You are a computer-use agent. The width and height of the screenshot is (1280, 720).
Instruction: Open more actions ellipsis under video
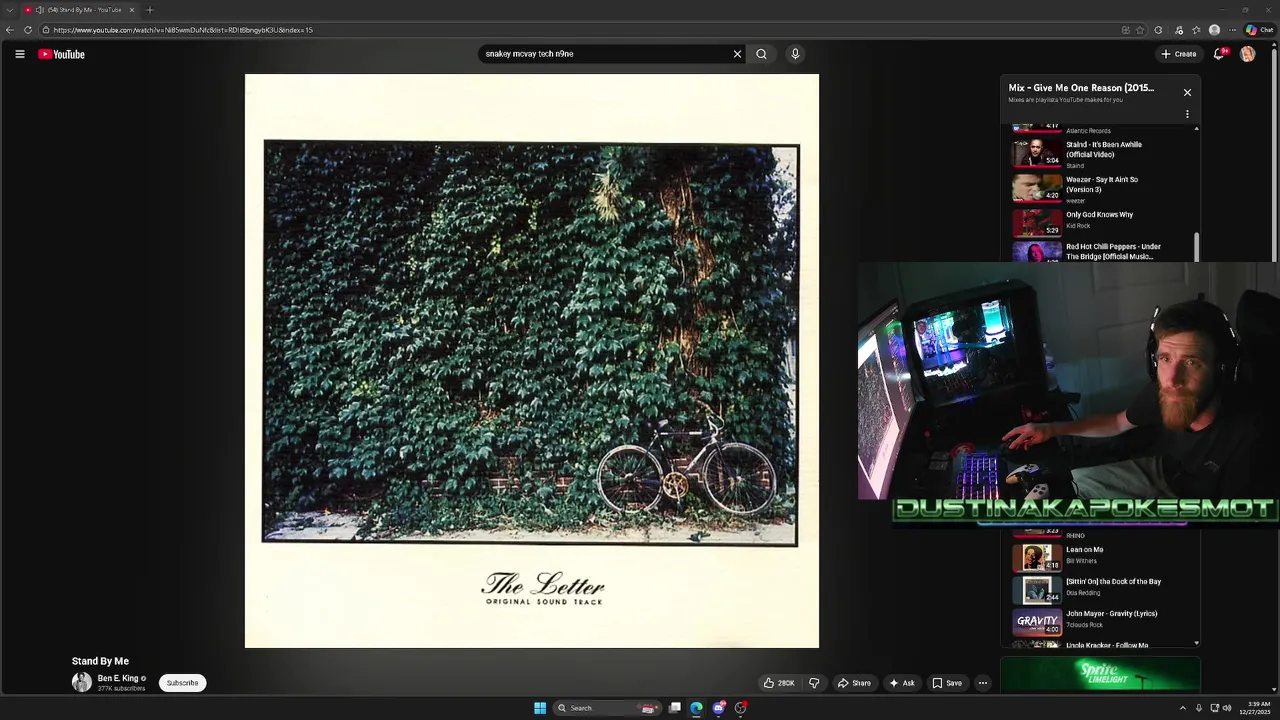coord(982,683)
